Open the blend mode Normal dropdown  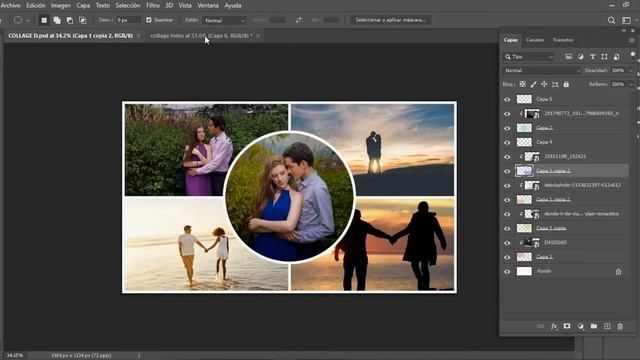coord(542,71)
